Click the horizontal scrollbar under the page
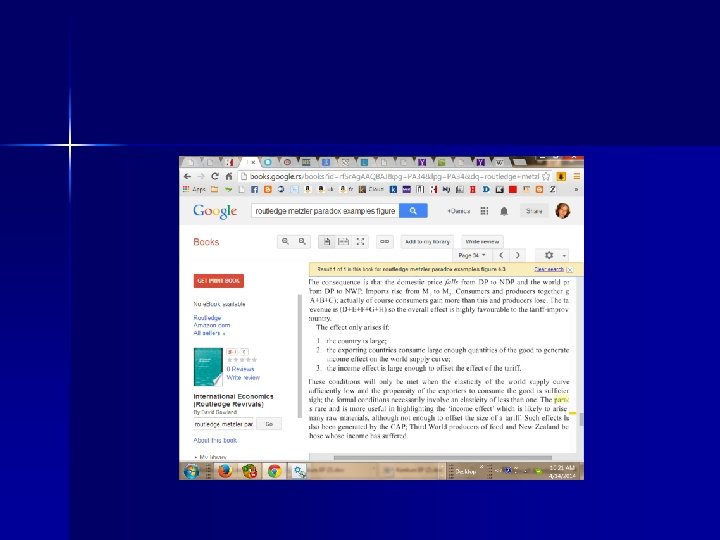Viewport: 720px width, 540px height. pyautogui.click(x=443, y=458)
